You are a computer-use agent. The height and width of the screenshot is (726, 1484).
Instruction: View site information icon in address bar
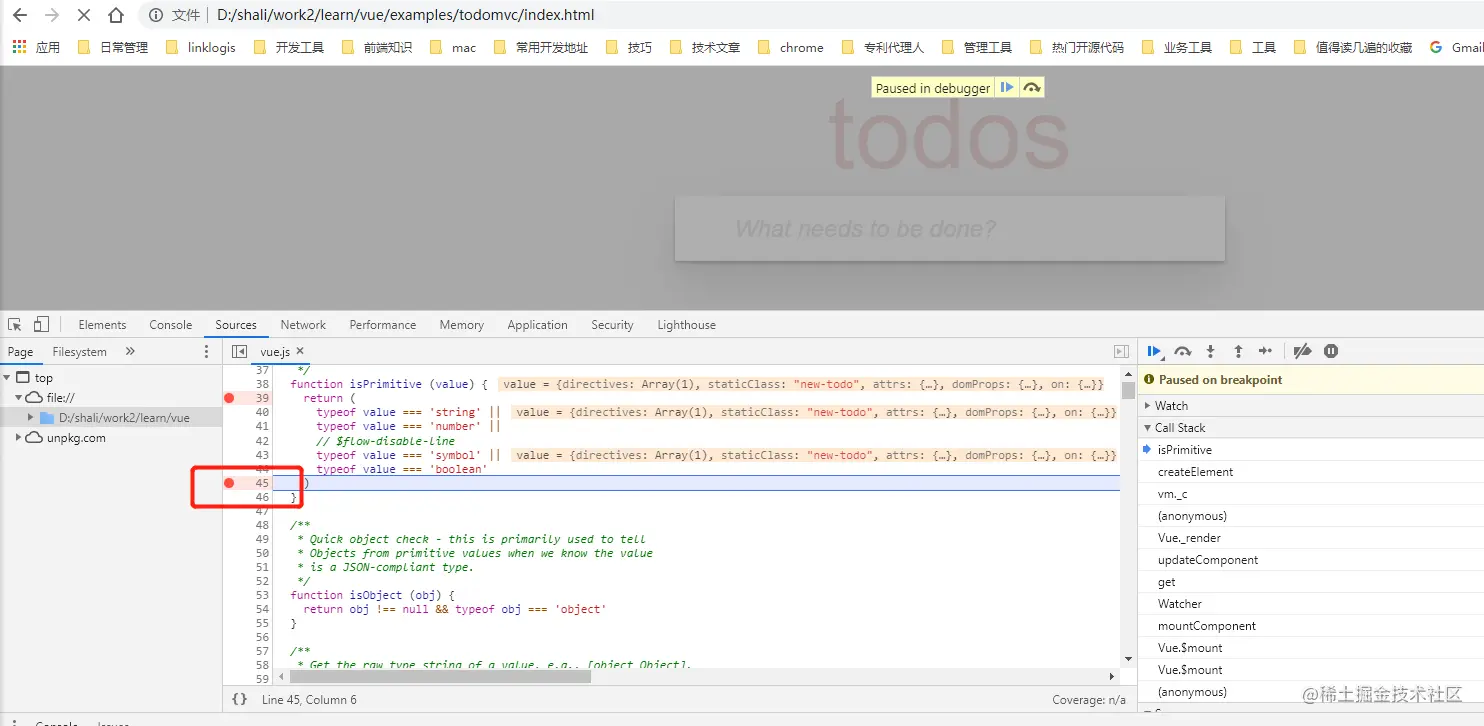coord(155,15)
